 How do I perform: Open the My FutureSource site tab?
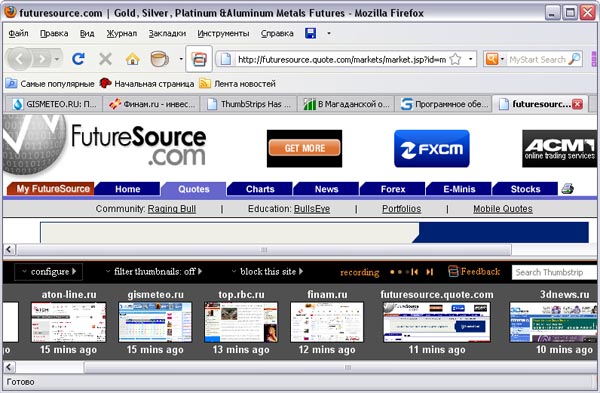(x=50, y=189)
